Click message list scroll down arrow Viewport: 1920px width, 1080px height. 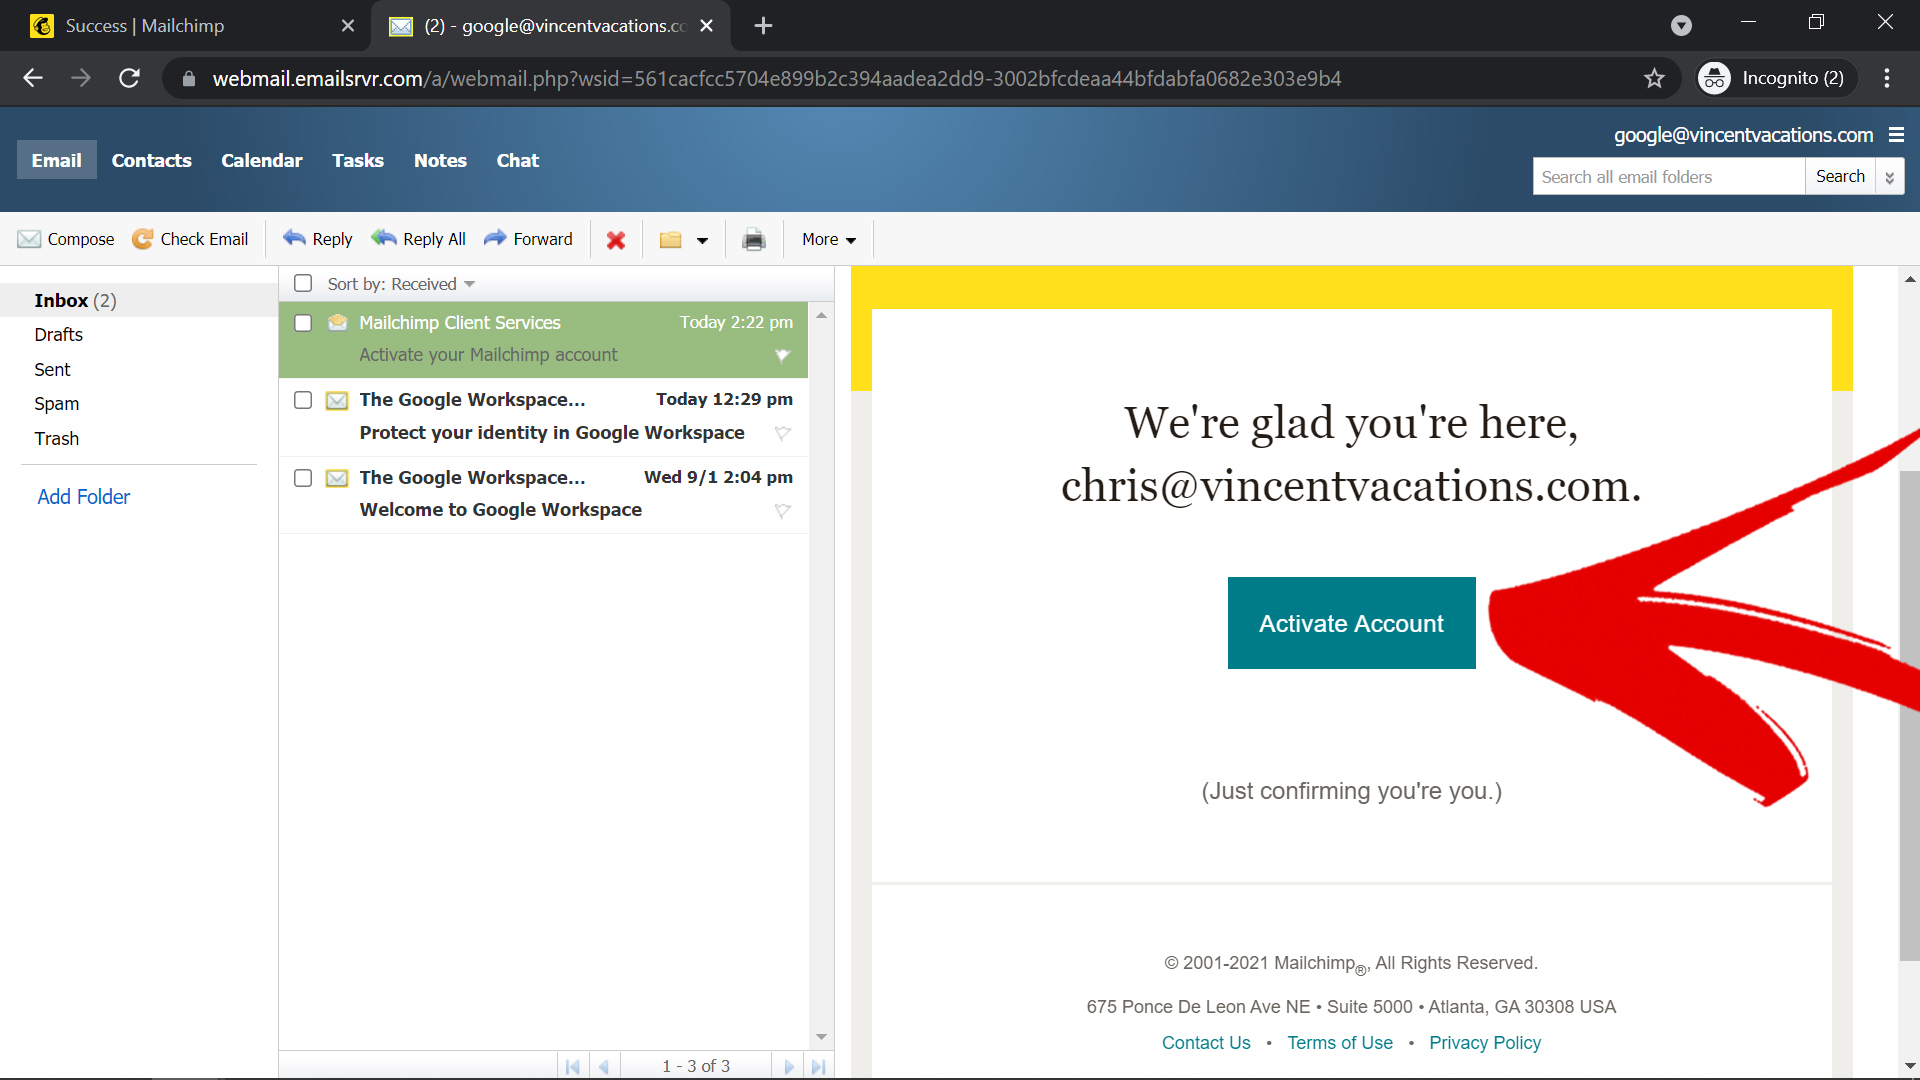point(821,1037)
